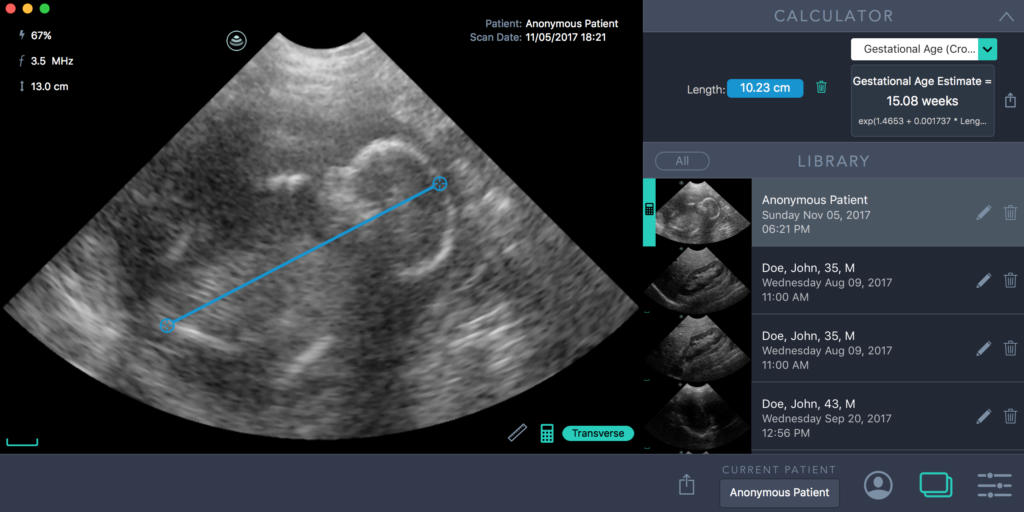Open settings sliders in bottom bar
Image resolution: width=1024 pixels, height=512 pixels.
click(x=994, y=485)
